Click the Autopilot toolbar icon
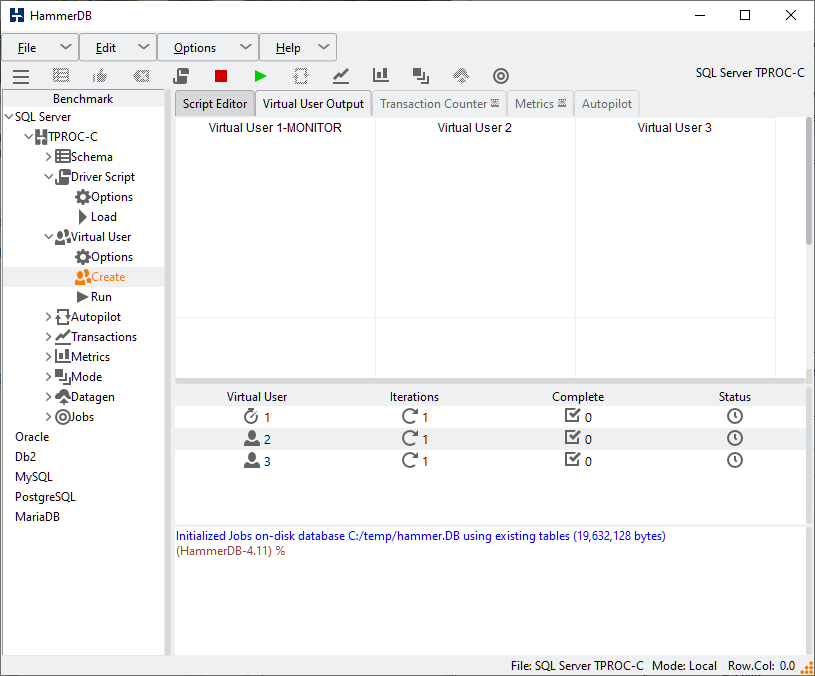 [x=300, y=76]
